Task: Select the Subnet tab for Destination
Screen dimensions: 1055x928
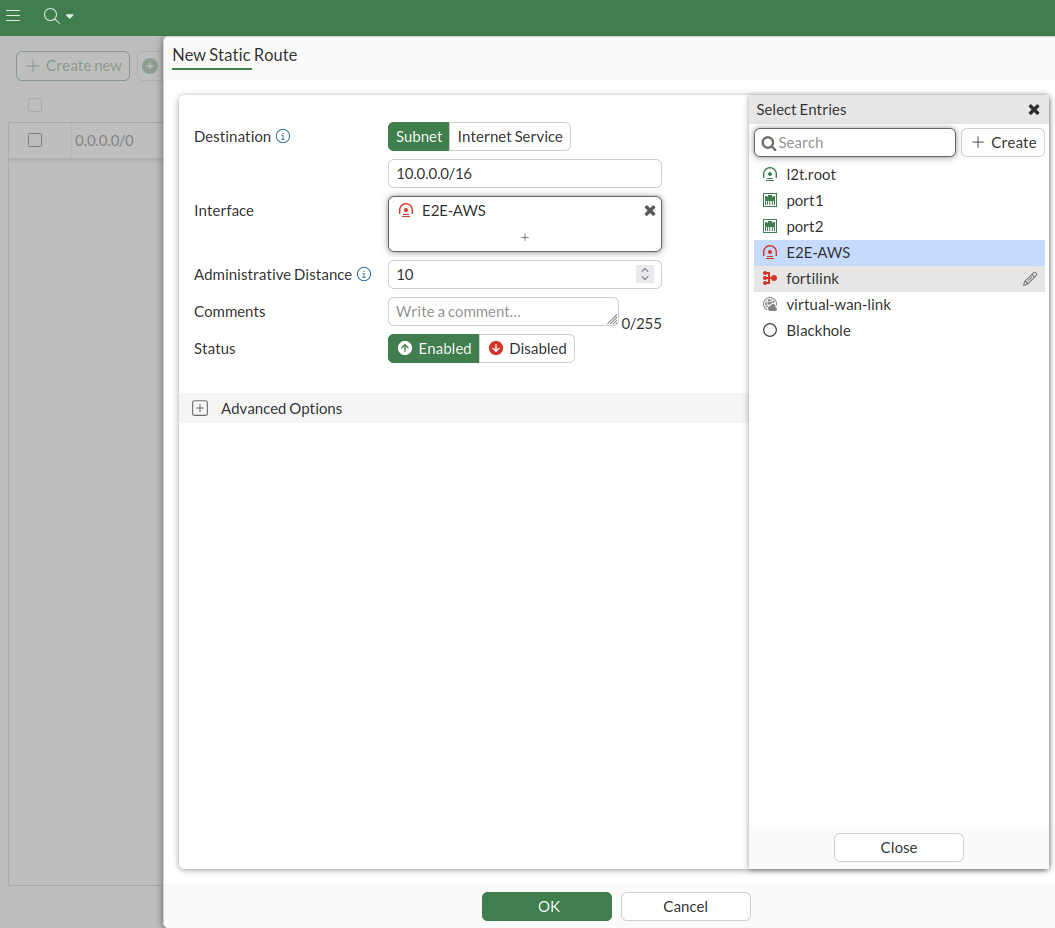Action: coord(418,136)
